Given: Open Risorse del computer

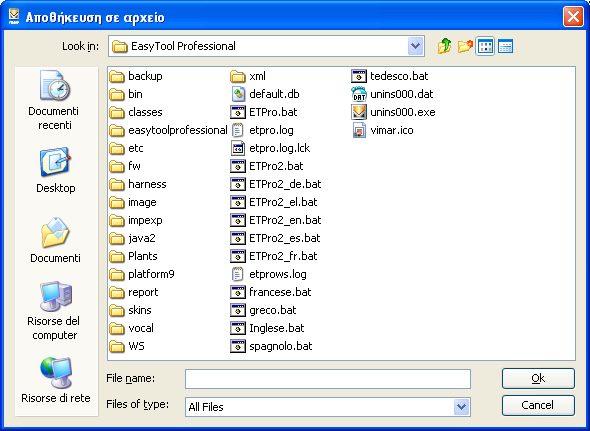Looking at the screenshot, I should pyautogui.click(x=55, y=311).
